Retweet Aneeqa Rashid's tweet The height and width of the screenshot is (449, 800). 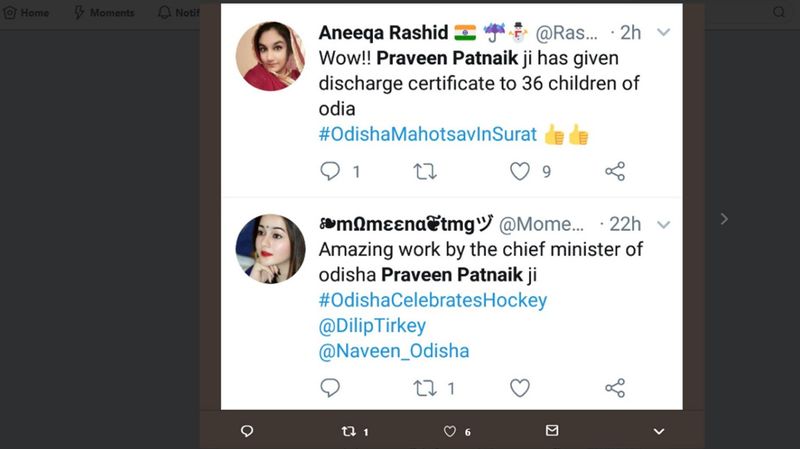(x=425, y=172)
